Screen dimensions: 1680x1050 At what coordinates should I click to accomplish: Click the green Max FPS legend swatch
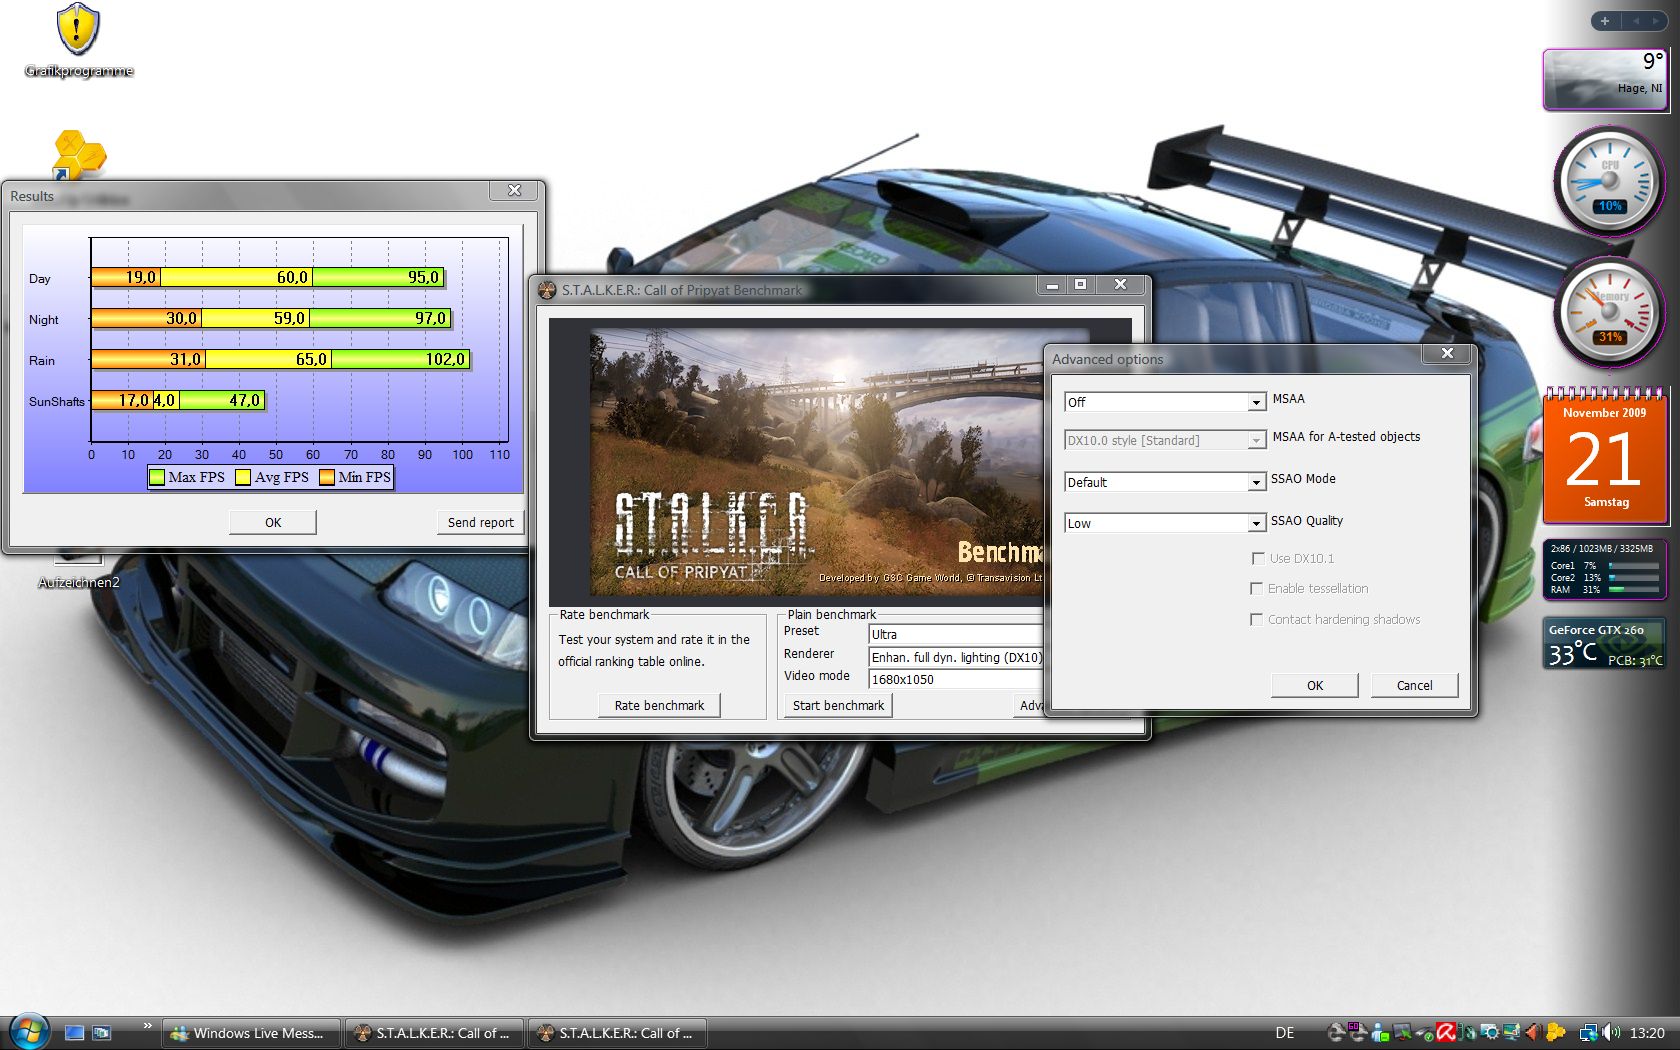tap(157, 477)
